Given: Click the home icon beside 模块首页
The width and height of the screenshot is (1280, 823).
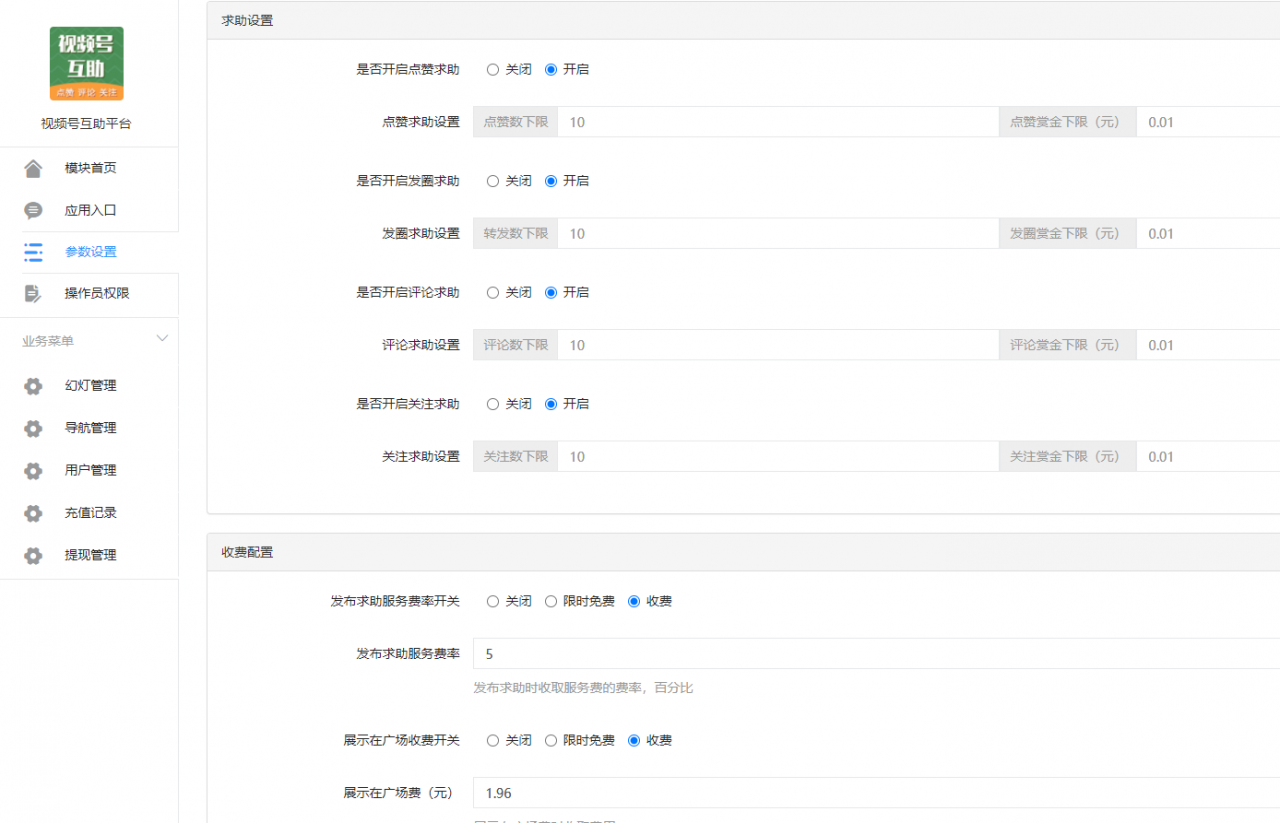Looking at the screenshot, I should pyautogui.click(x=33, y=168).
